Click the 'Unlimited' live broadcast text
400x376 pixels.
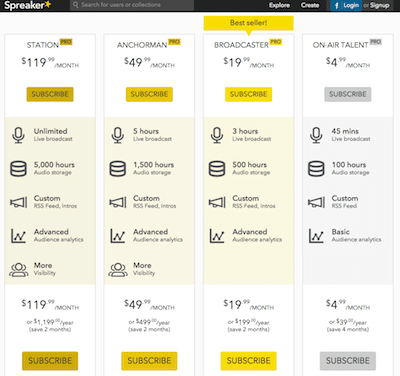point(51,131)
